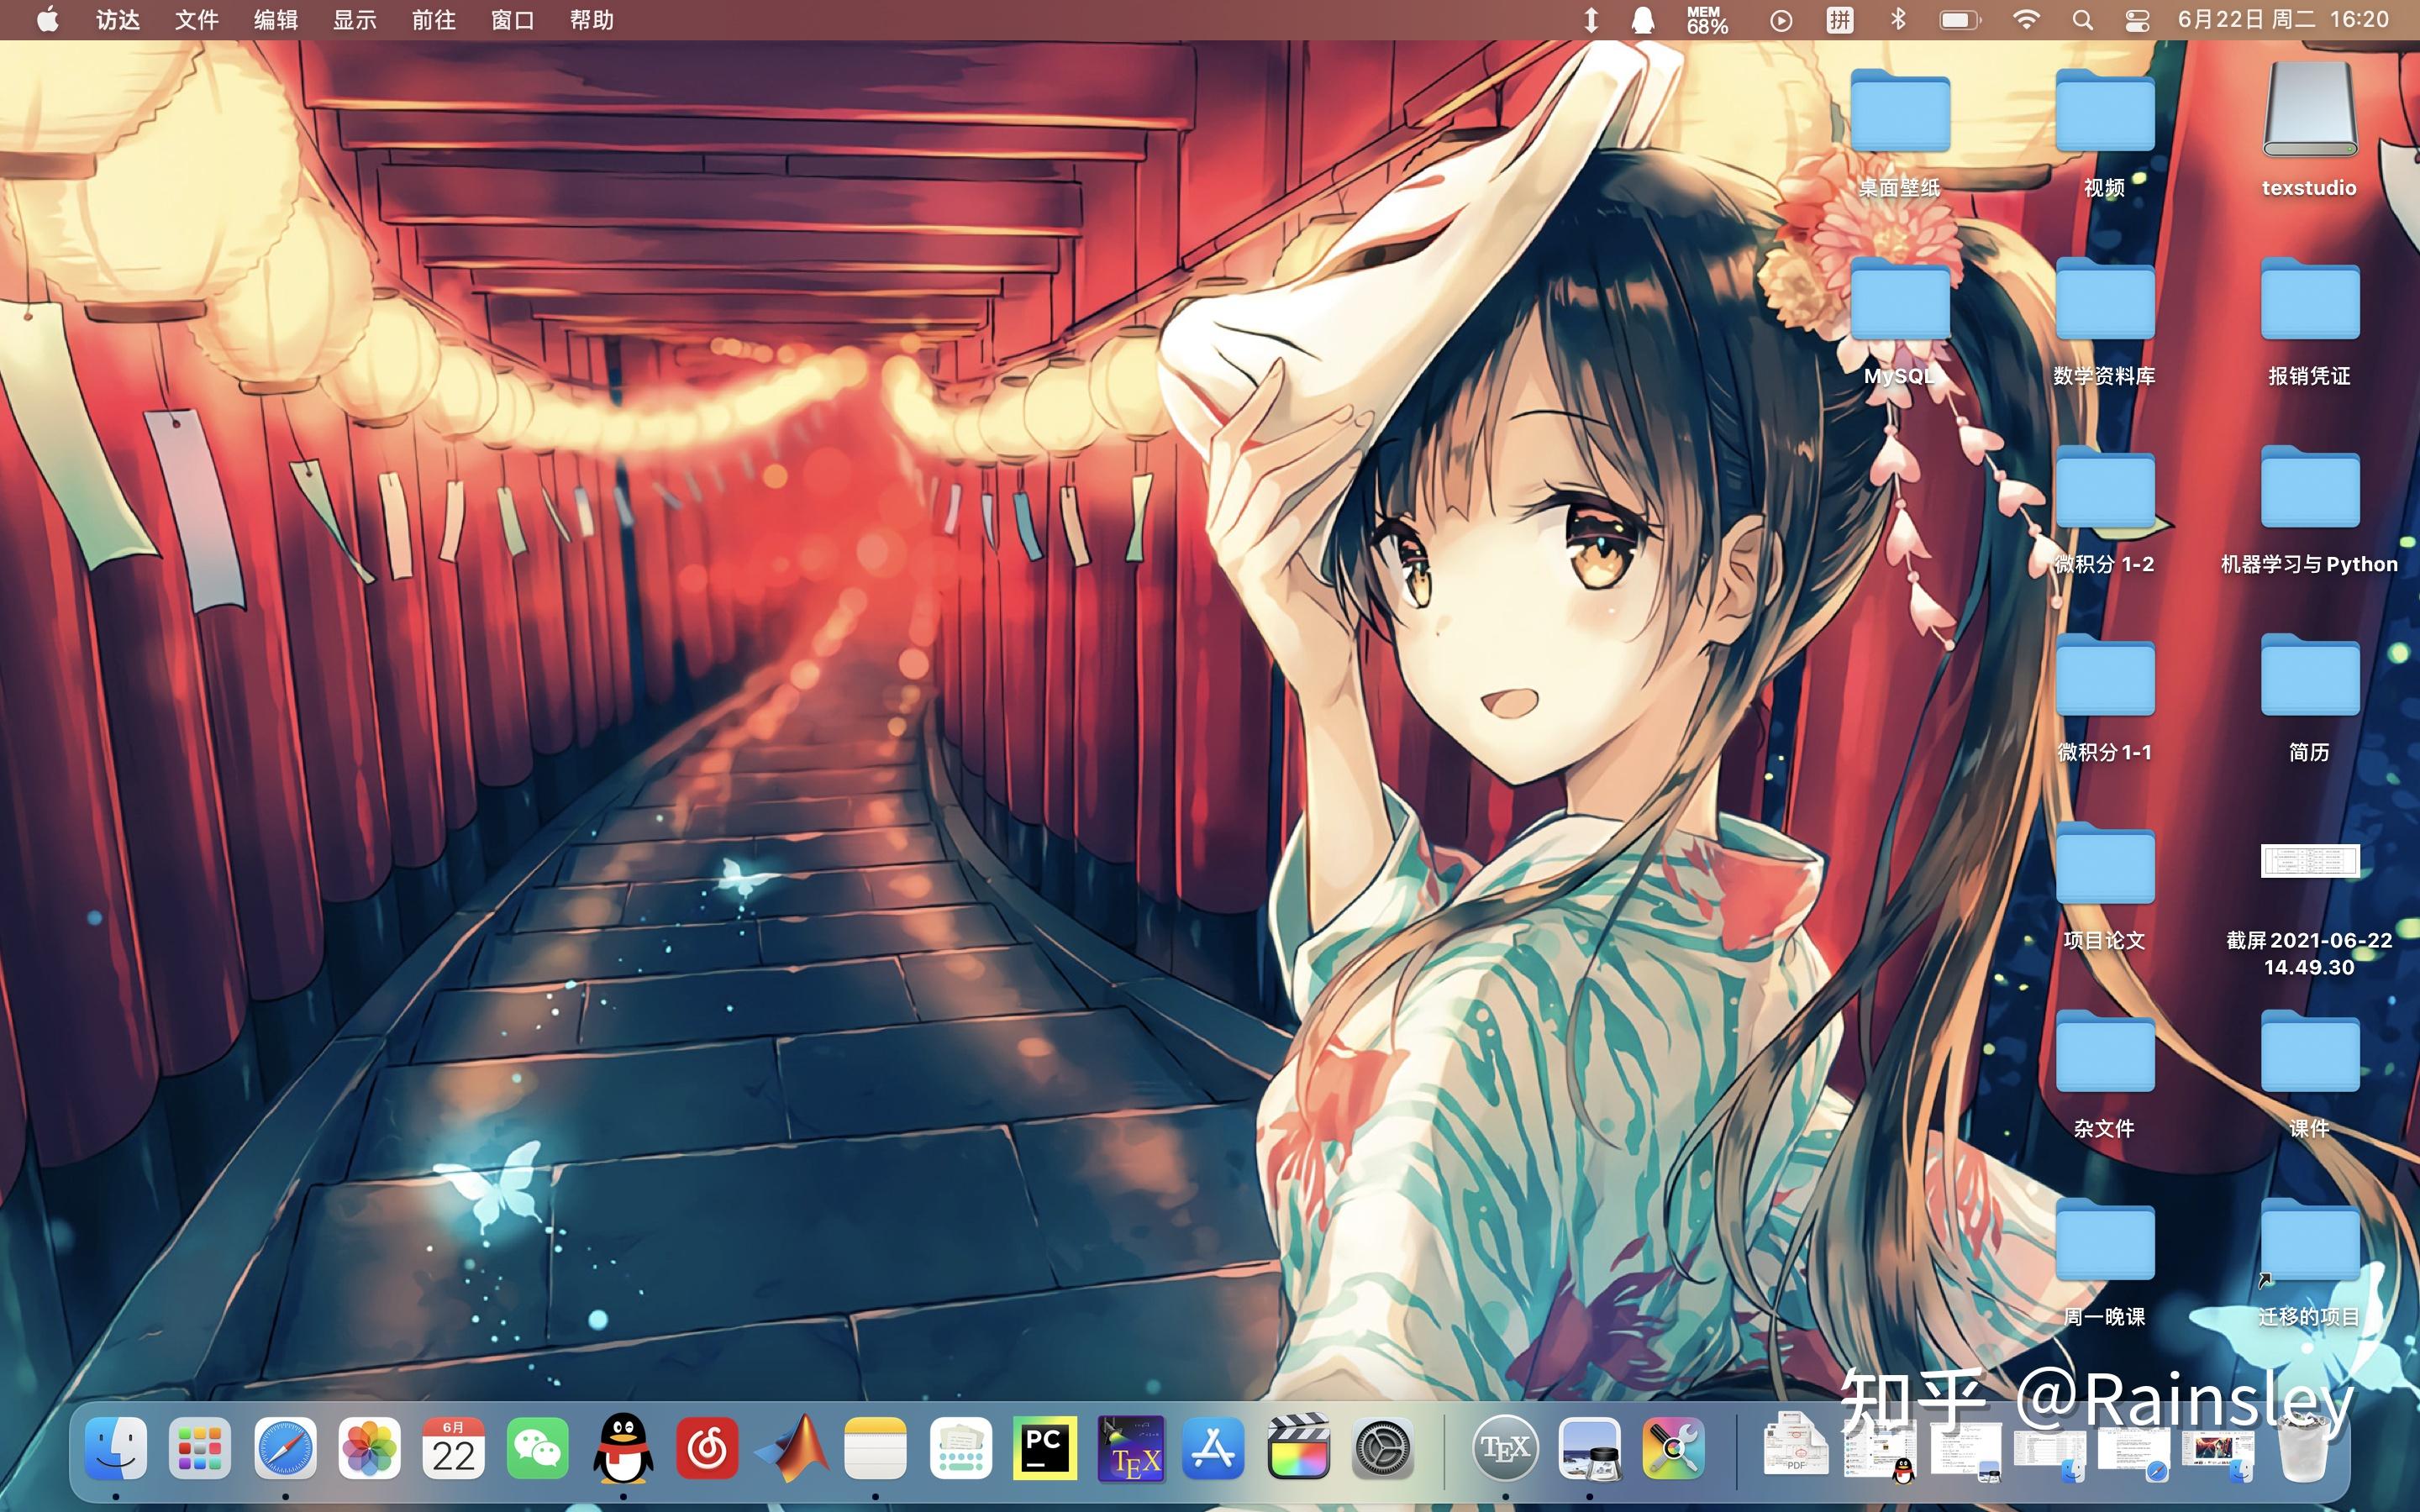
Task: Click the keyboard-style app icon in Dock
Action: tap(960, 1447)
